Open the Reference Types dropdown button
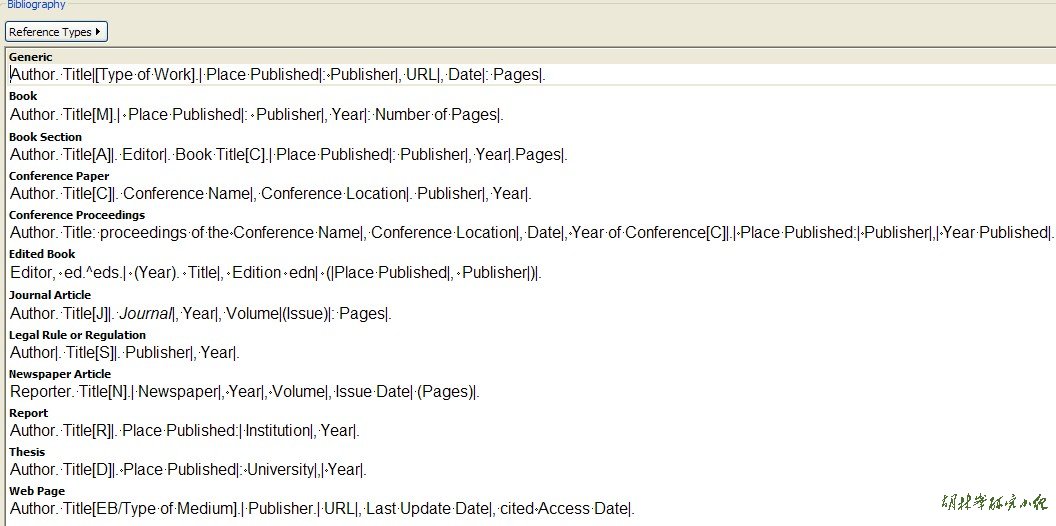Image resolution: width=1056 pixels, height=526 pixels. pos(56,32)
